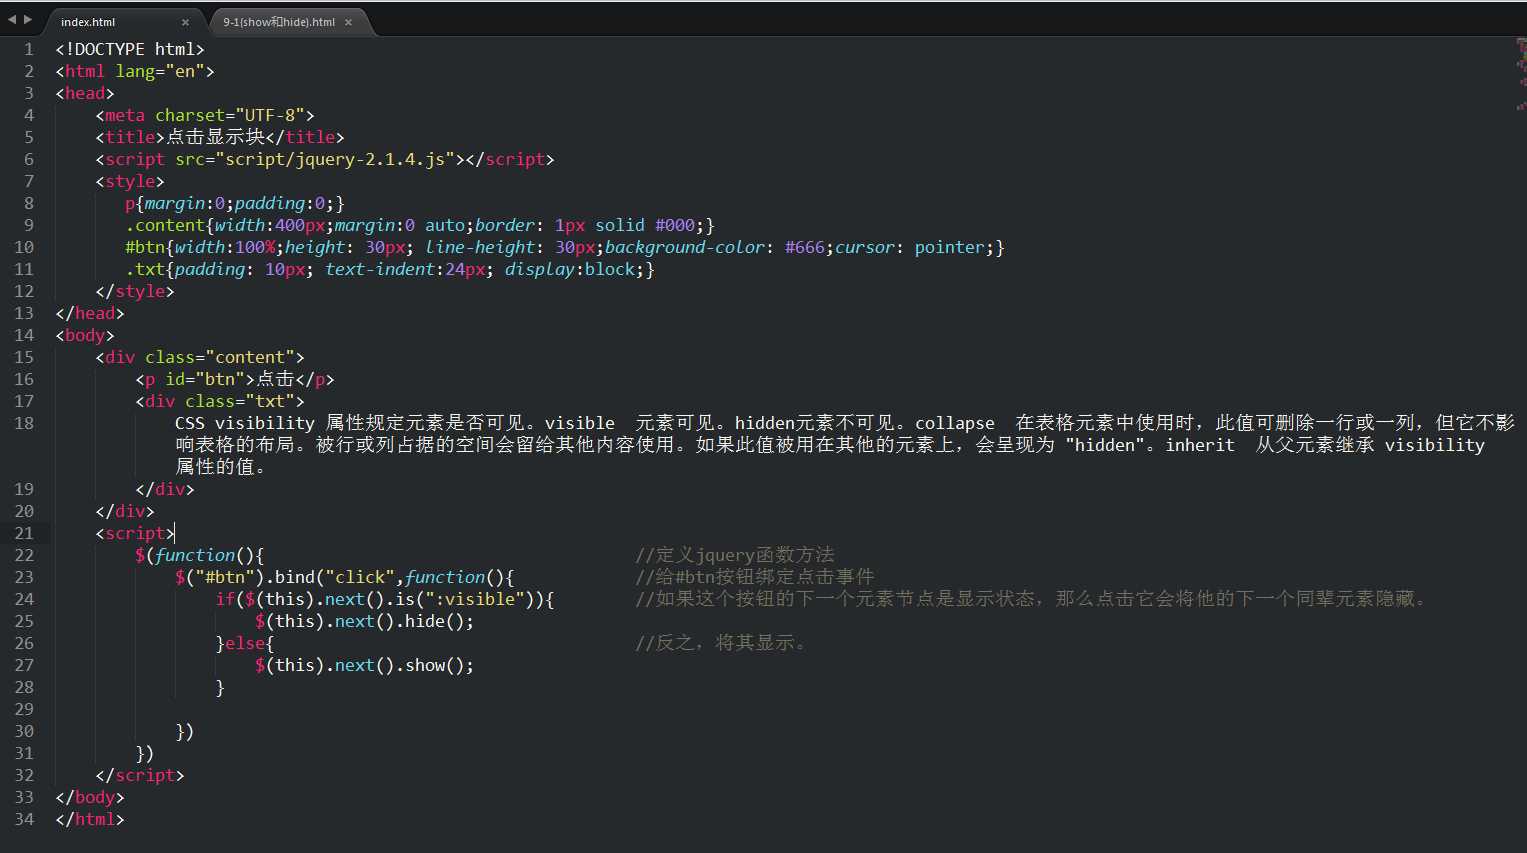Screen dimensions: 1527x853
Task: Click the p id="btn" line
Action: click(x=235, y=379)
